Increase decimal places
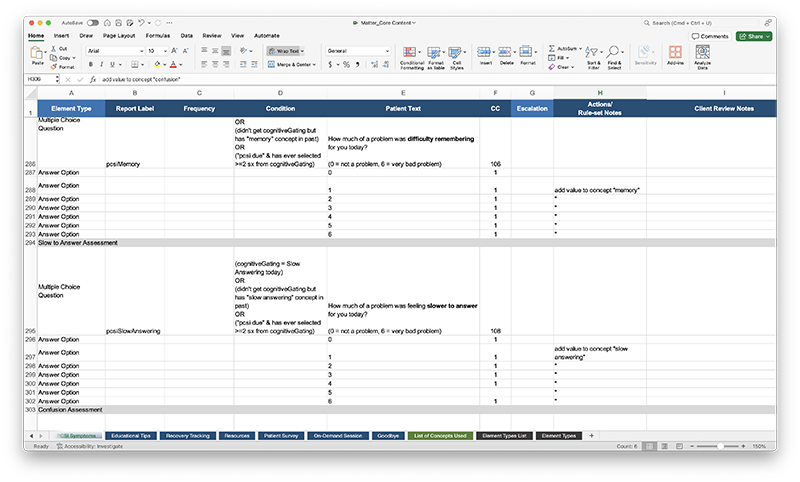Image resolution: width=800 pixels, height=482 pixels. coord(374,65)
